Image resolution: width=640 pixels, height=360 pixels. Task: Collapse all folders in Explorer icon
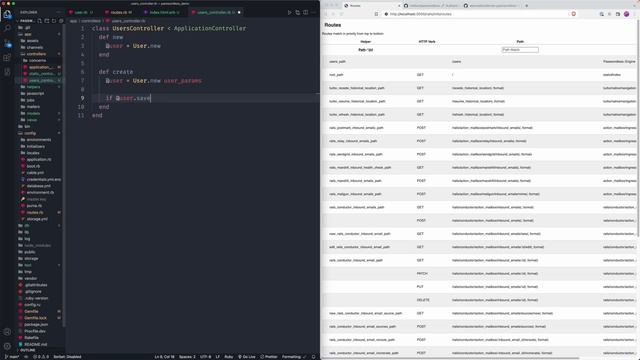[x=61, y=21]
